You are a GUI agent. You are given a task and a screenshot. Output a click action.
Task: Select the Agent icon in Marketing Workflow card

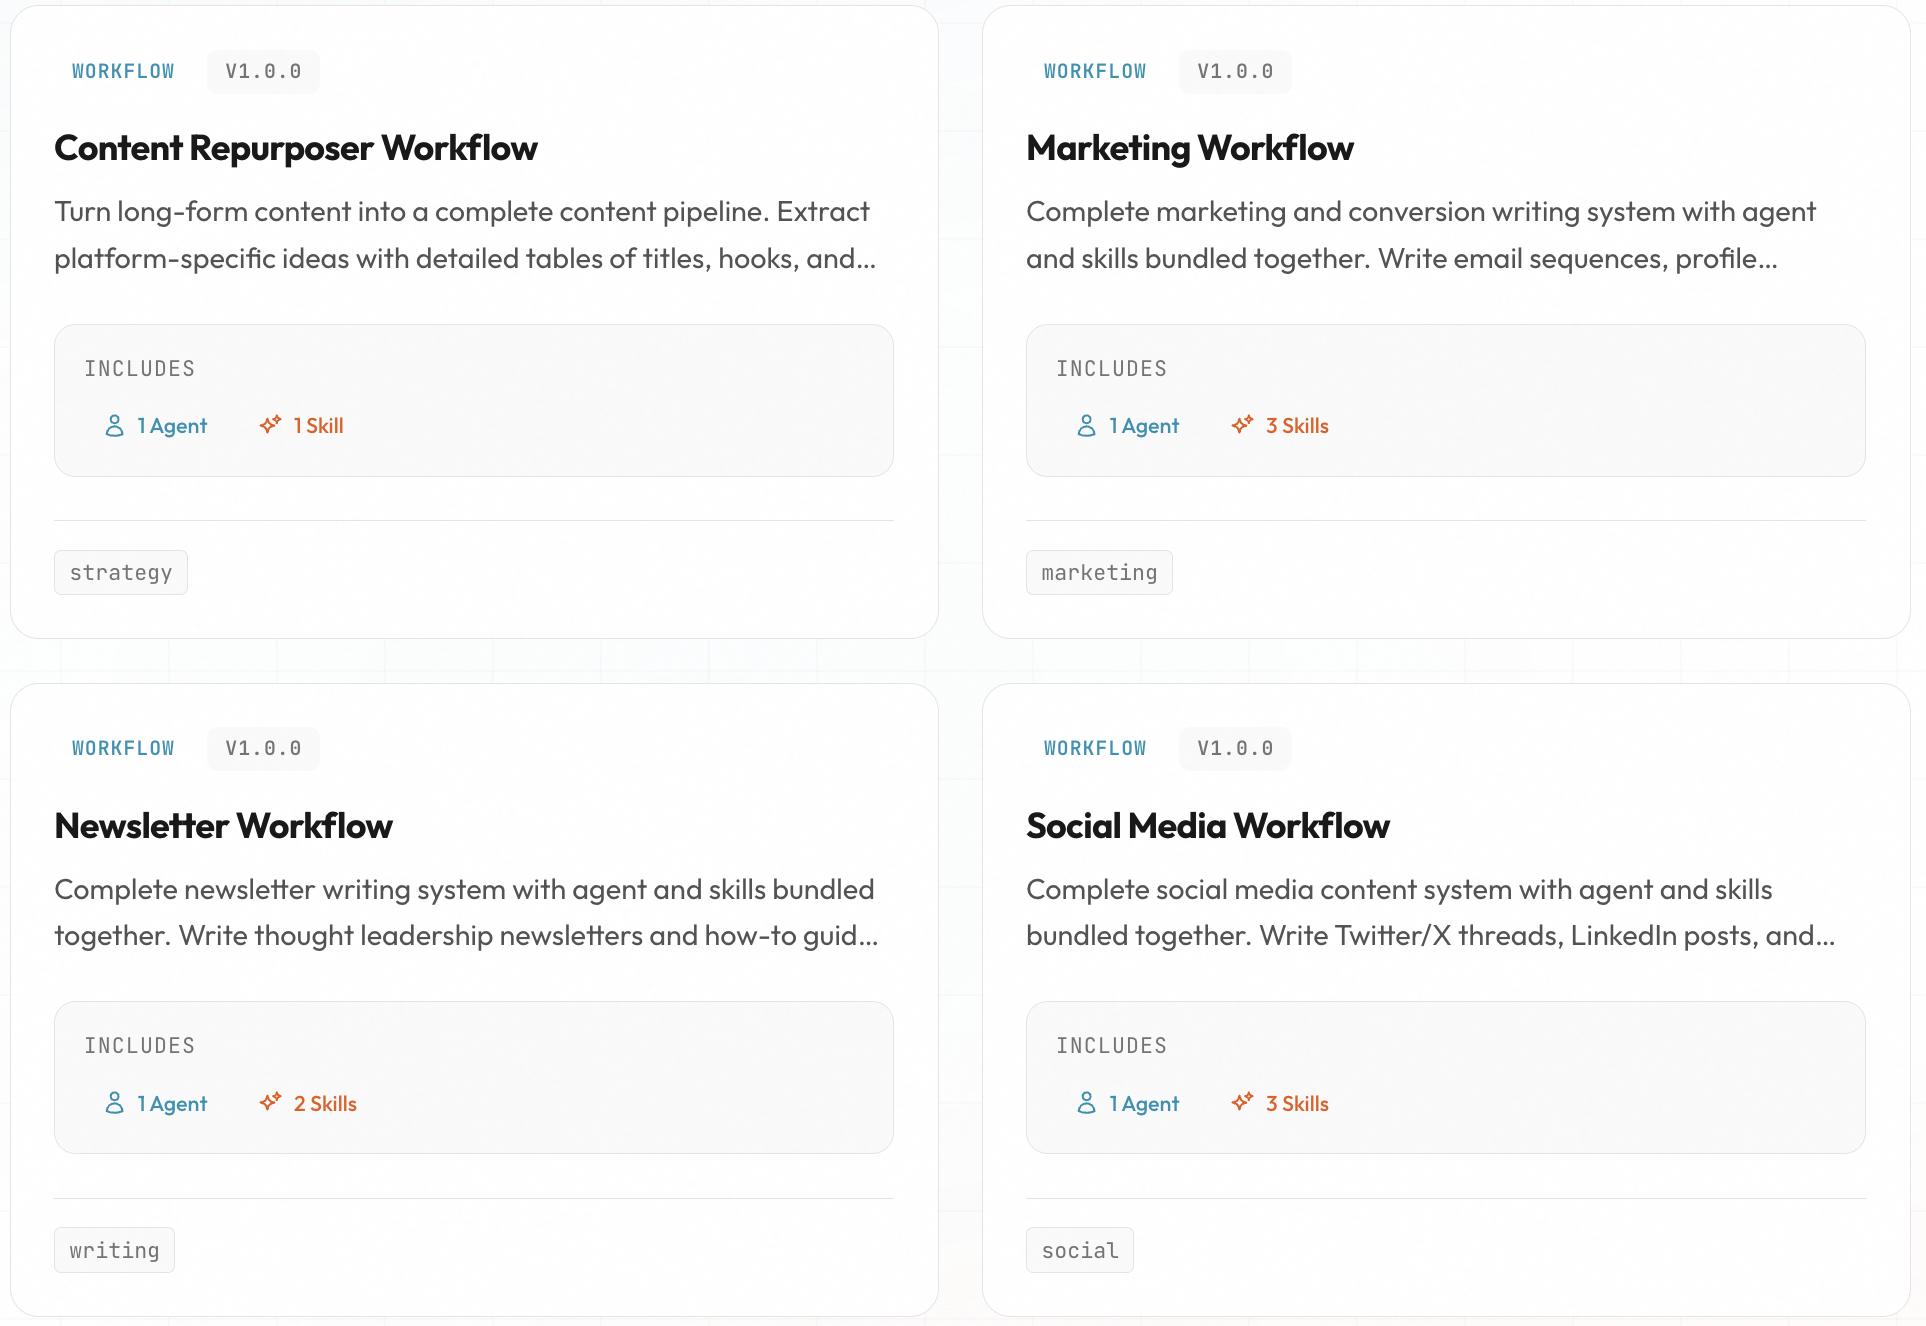coord(1086,425)
